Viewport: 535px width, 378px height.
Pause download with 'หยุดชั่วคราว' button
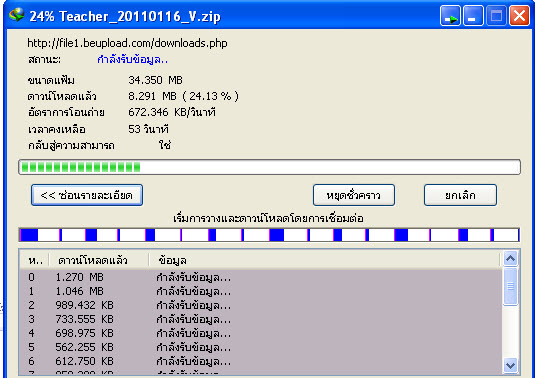(x=354, y=195)
